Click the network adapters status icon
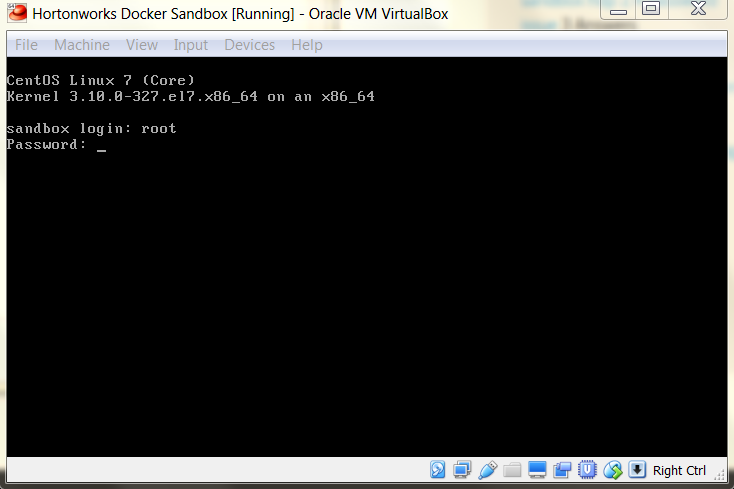The width and height of the screenshot is (734, 489). pyautogui.click(x=462, y=469)
